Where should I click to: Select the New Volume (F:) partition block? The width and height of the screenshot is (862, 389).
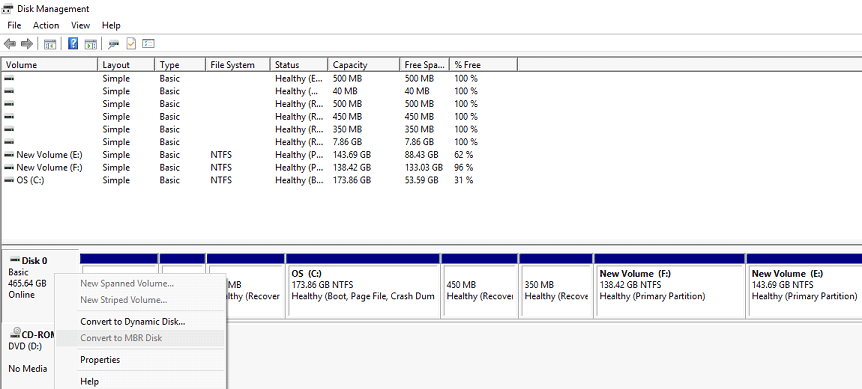(x=670, y=286)
